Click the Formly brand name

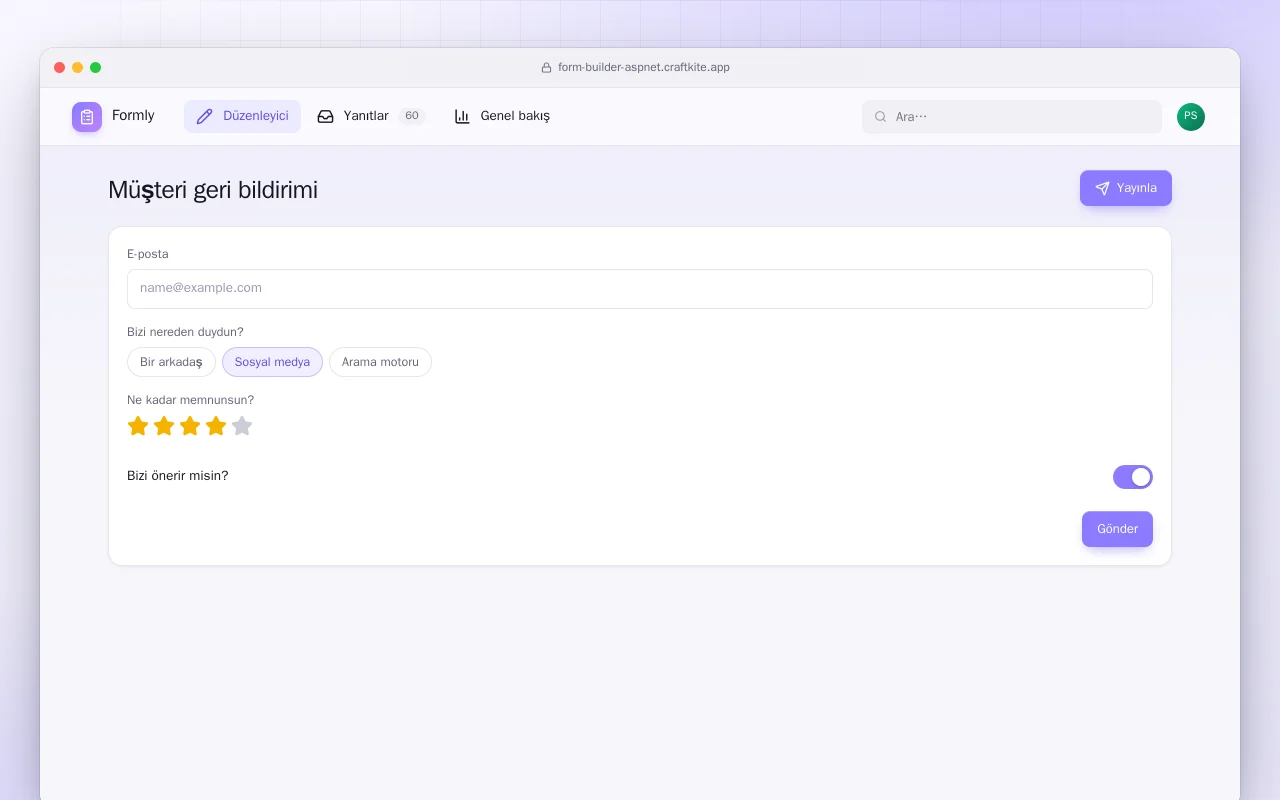click(133, 116)
